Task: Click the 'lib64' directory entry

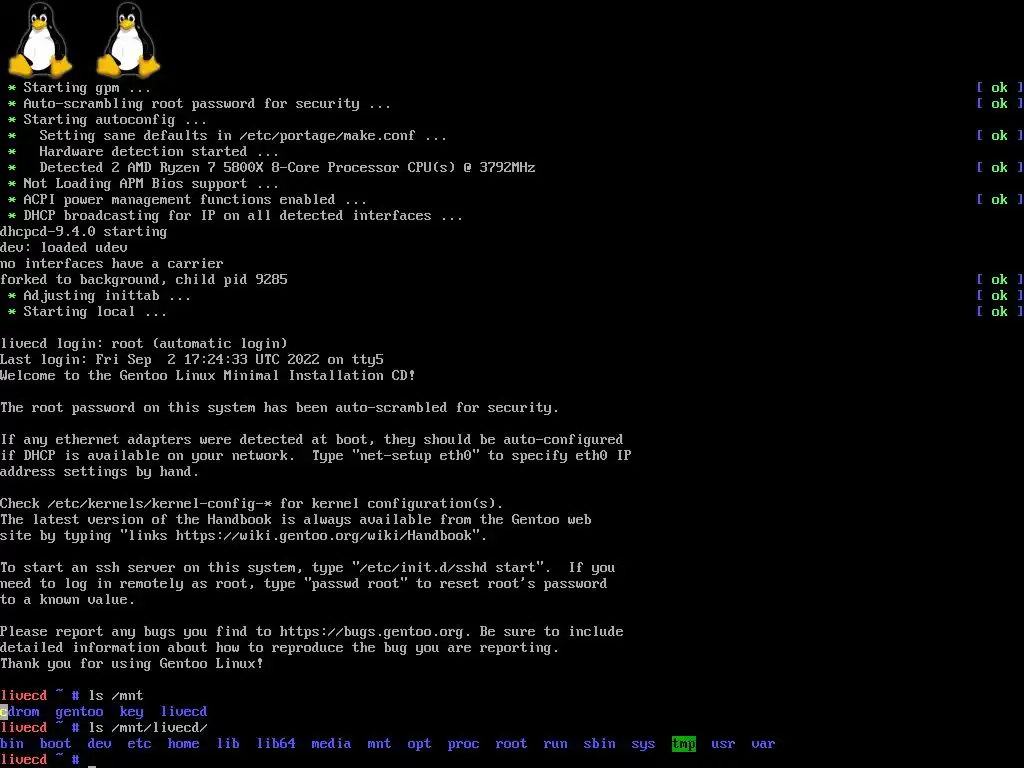Action: [276, 743]
